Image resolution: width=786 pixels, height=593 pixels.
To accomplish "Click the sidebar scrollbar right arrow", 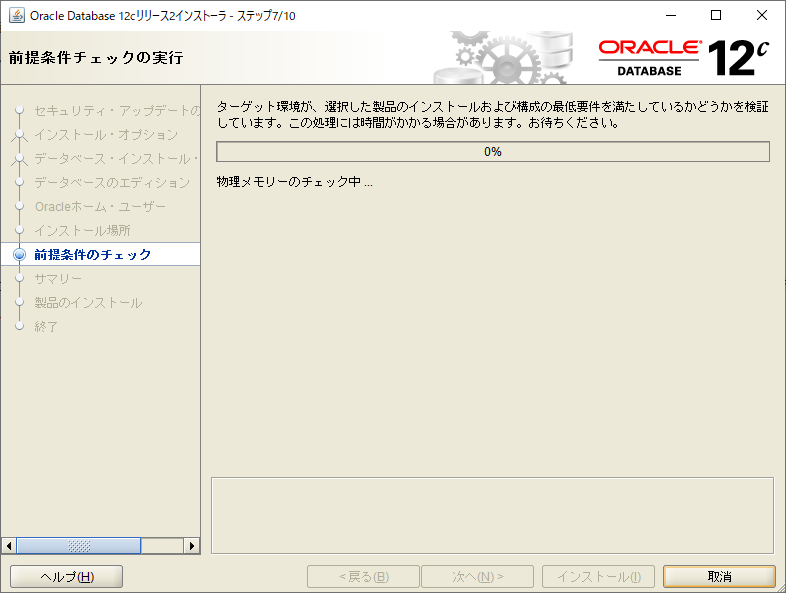I will [x=191, y=545].
